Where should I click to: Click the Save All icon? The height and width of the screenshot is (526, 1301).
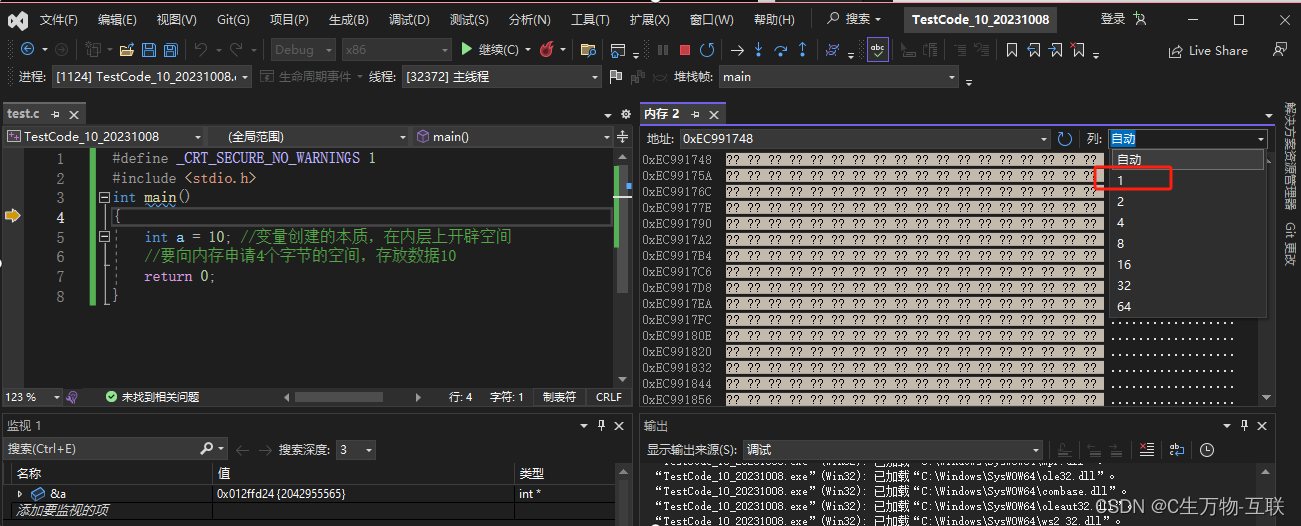(x=171, y=49)
